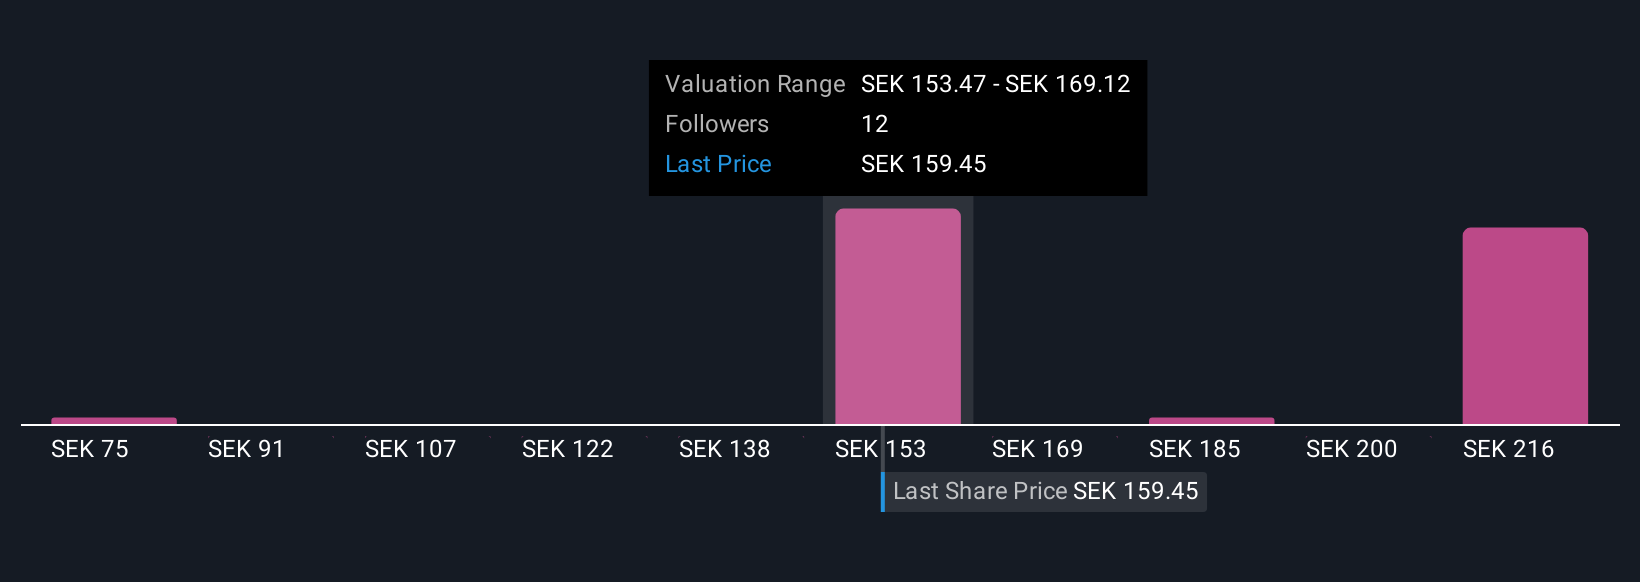Click the Valuation Range text in tooltip

coord(755,84)
